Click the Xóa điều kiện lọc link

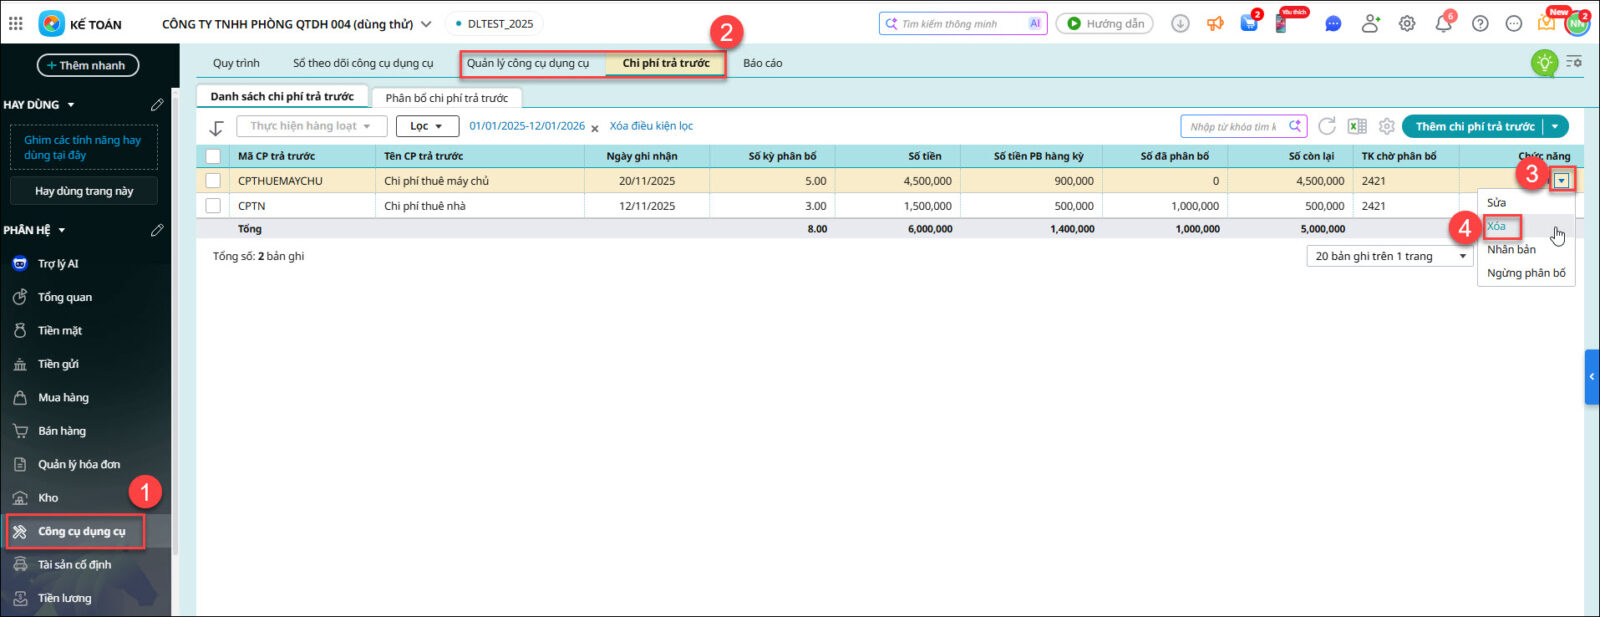(x=651, y=126)
